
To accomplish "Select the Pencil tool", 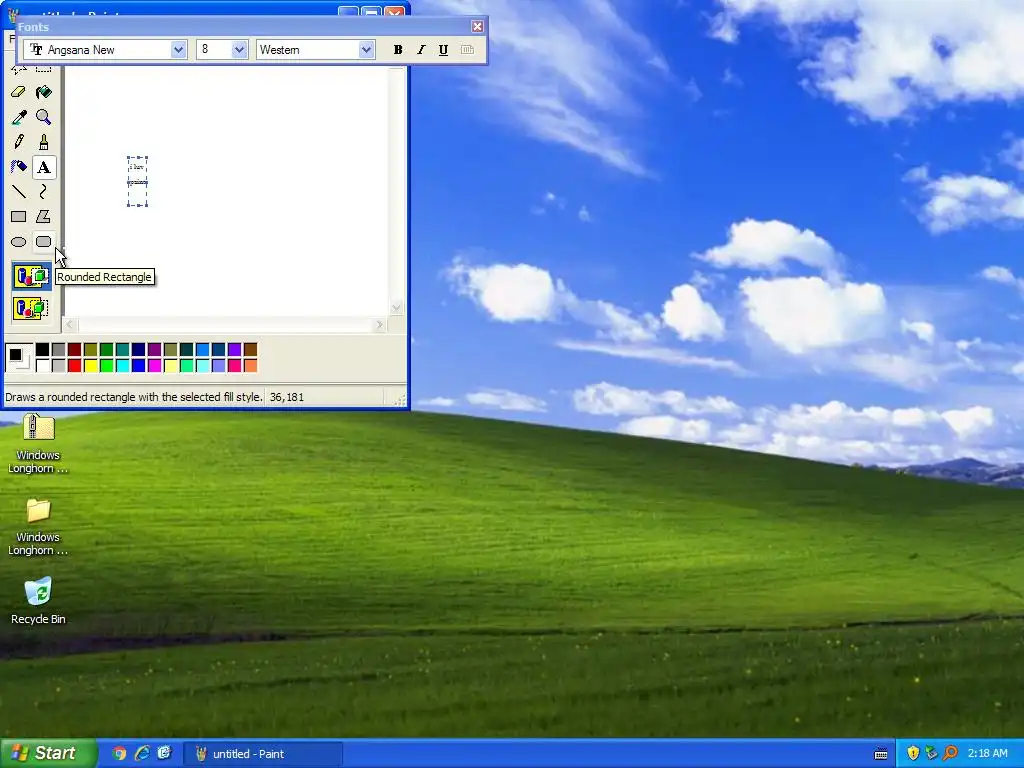I will tap(18, 142).
